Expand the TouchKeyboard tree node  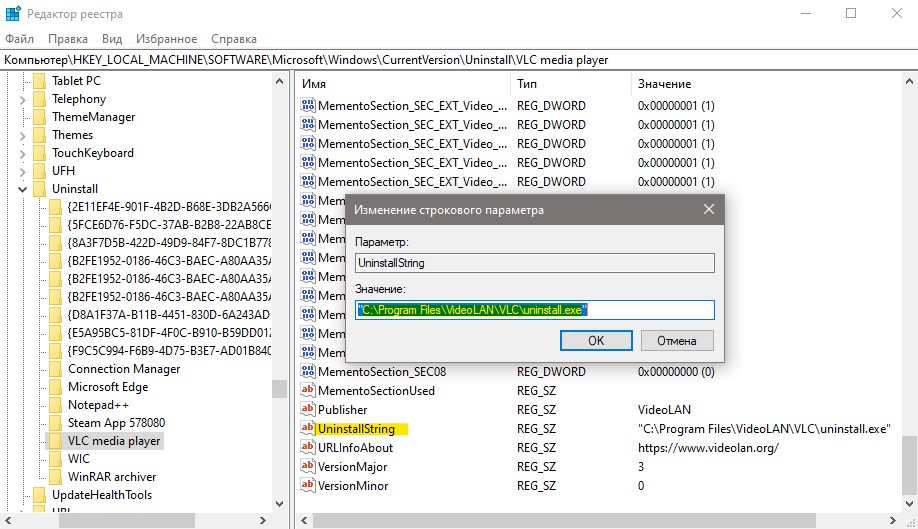coord(22,154)
